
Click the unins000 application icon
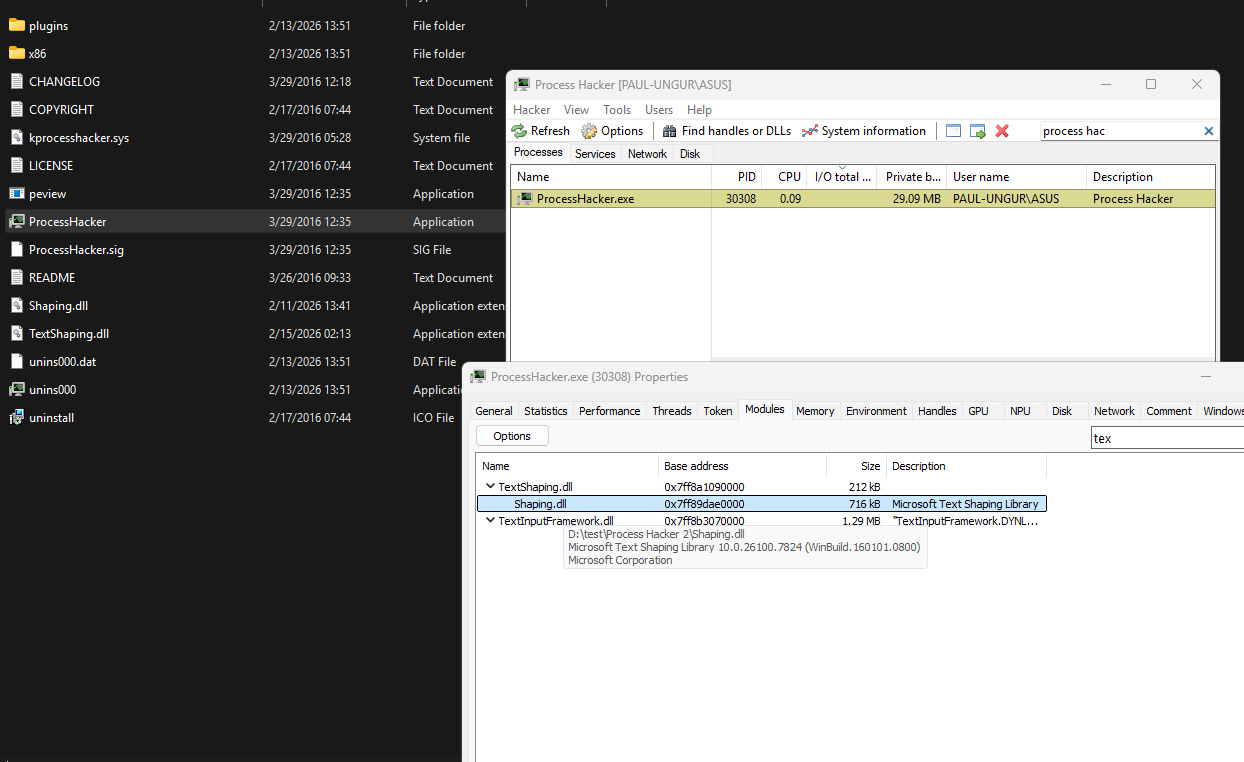[16, 390]
